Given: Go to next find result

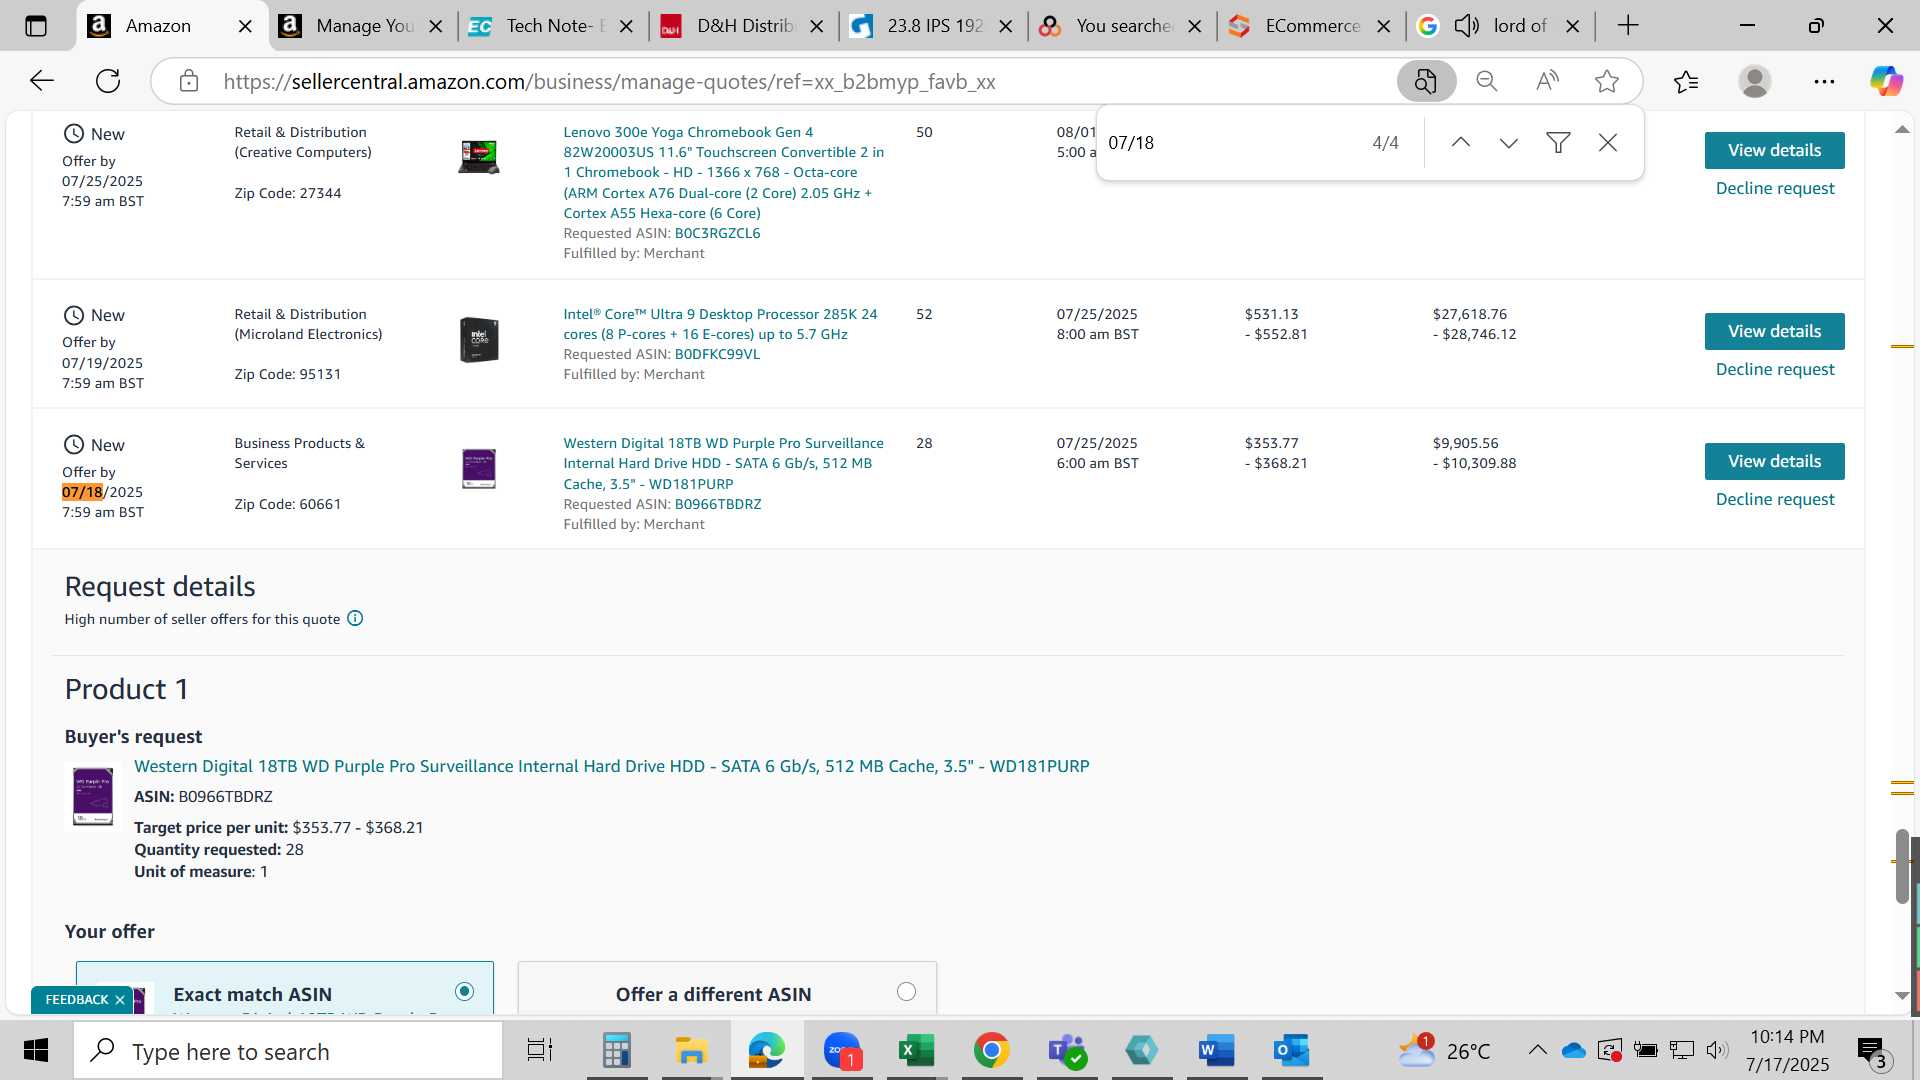Looking at the screenshot, I should coord(1509,143).
